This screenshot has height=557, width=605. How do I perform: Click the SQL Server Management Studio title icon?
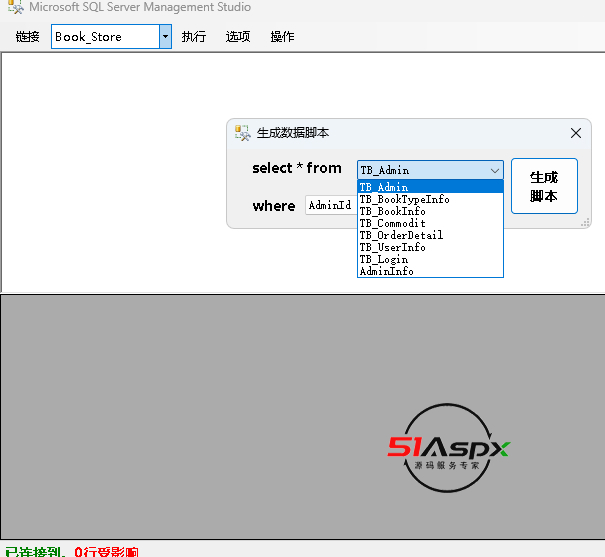(15, 7)
